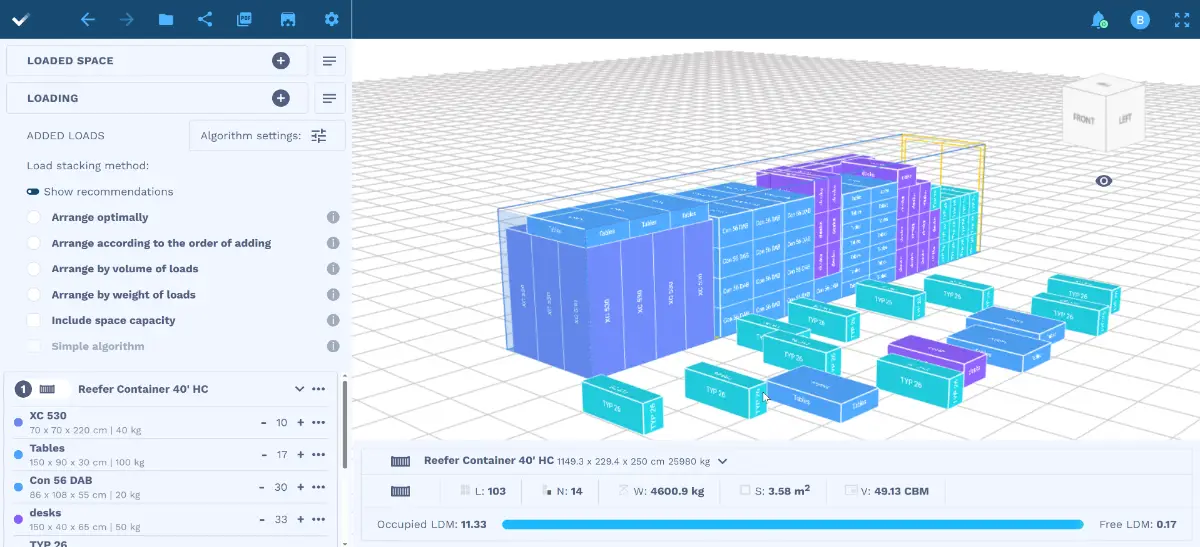This screenshot has height=547, width=1200.
Task: Expand Reefer Container dropdown in bottom bar
Action: [722, 461]
